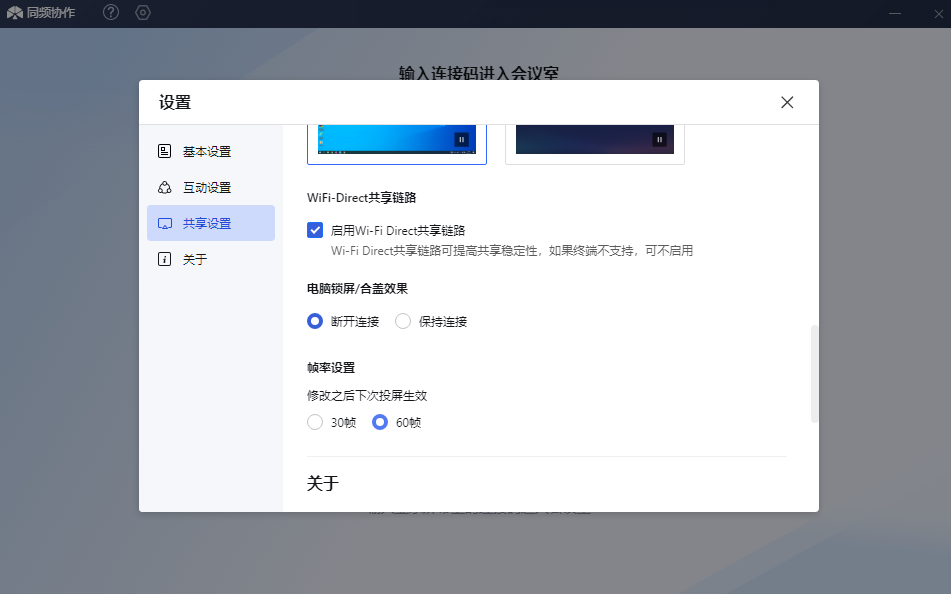The width and height of the screenshot is (951, 594).
Task: Open the 互动设置 tab
Action: coord(207,188)
